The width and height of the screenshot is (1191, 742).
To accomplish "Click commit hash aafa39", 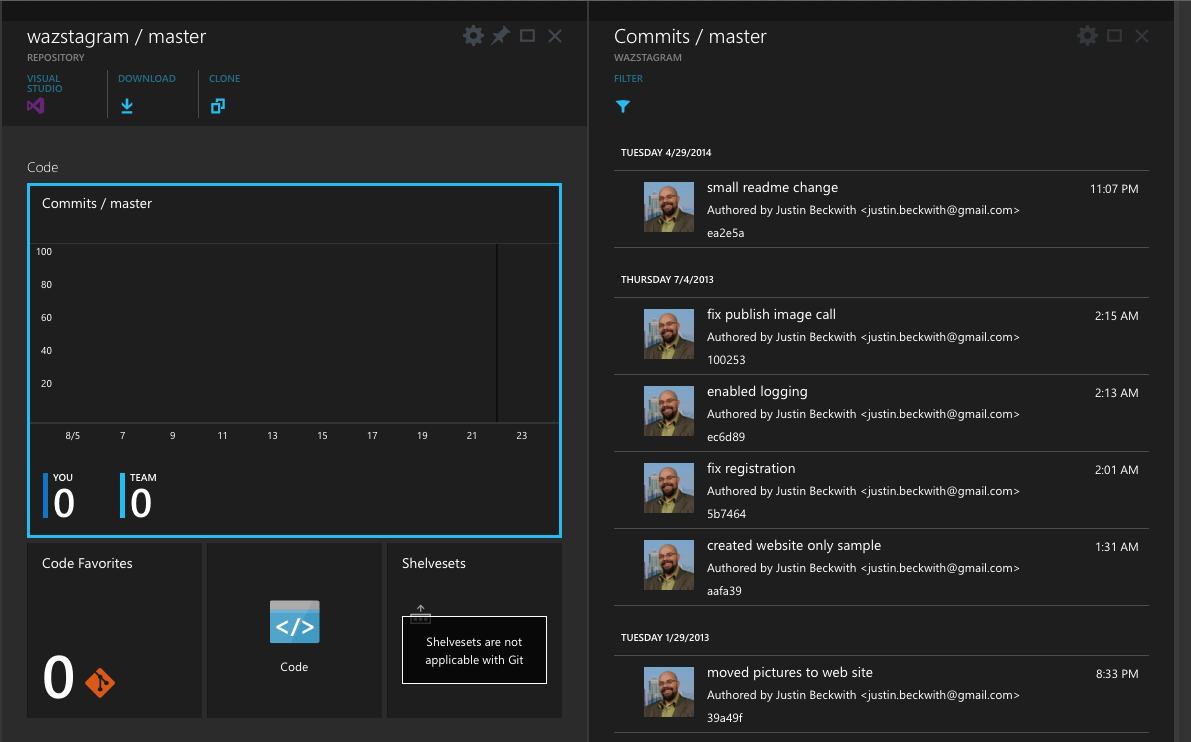I will tap(724, 591).
